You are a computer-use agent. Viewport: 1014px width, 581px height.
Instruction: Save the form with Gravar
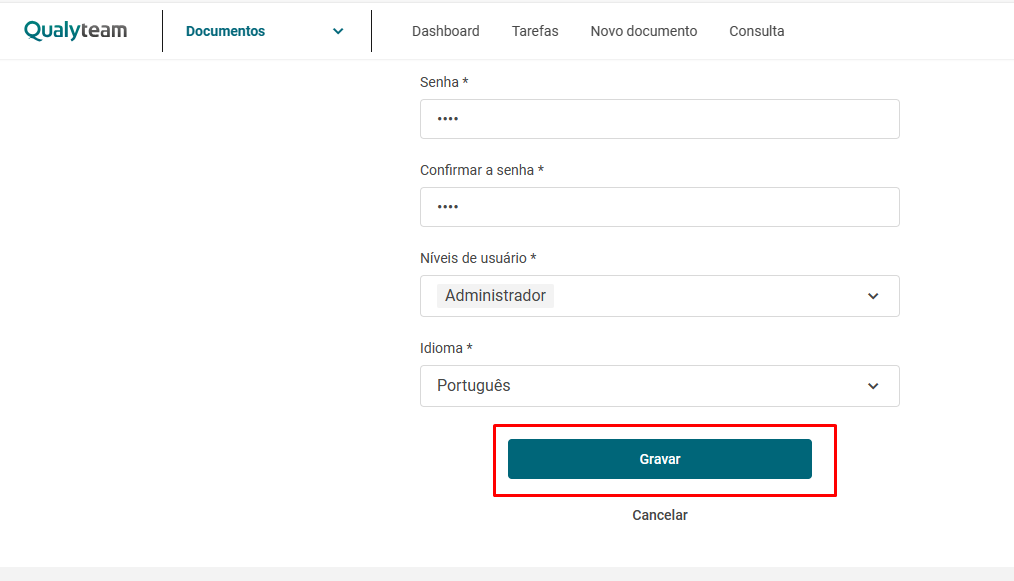click(660, 459)
